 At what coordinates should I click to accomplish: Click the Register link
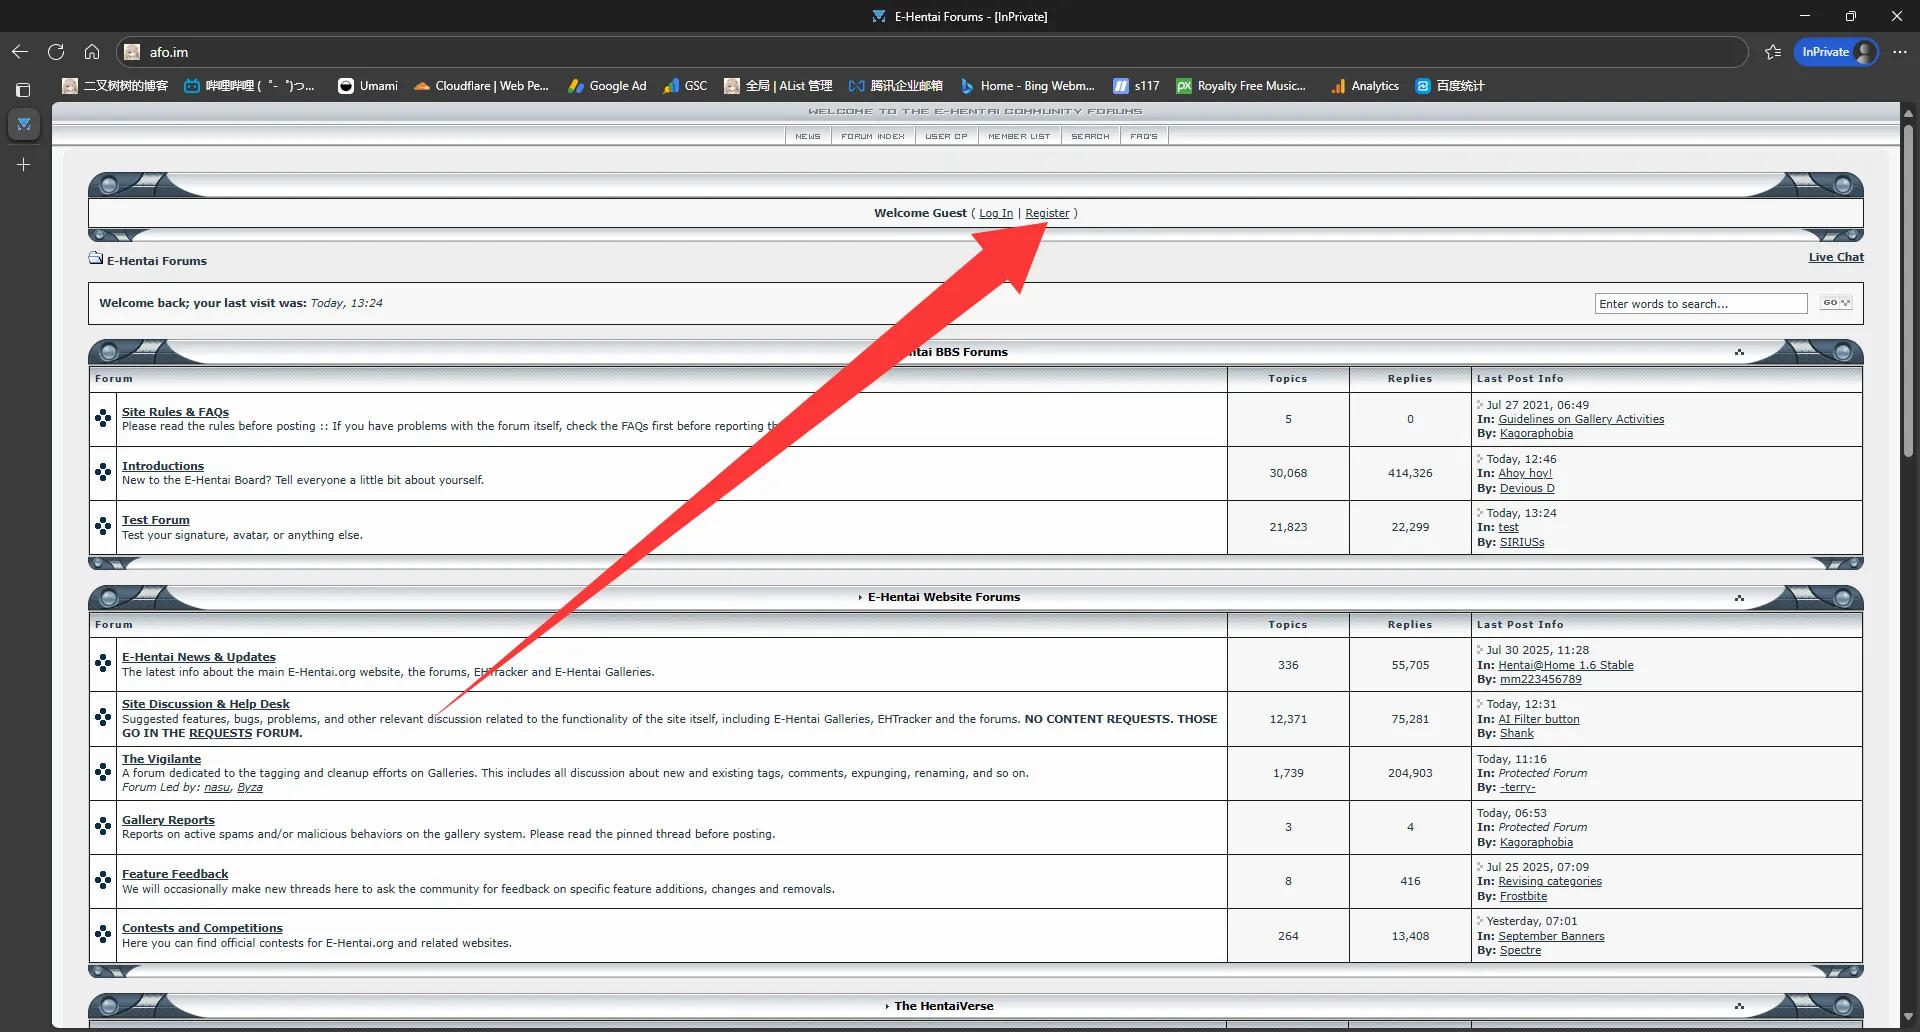1047,213
